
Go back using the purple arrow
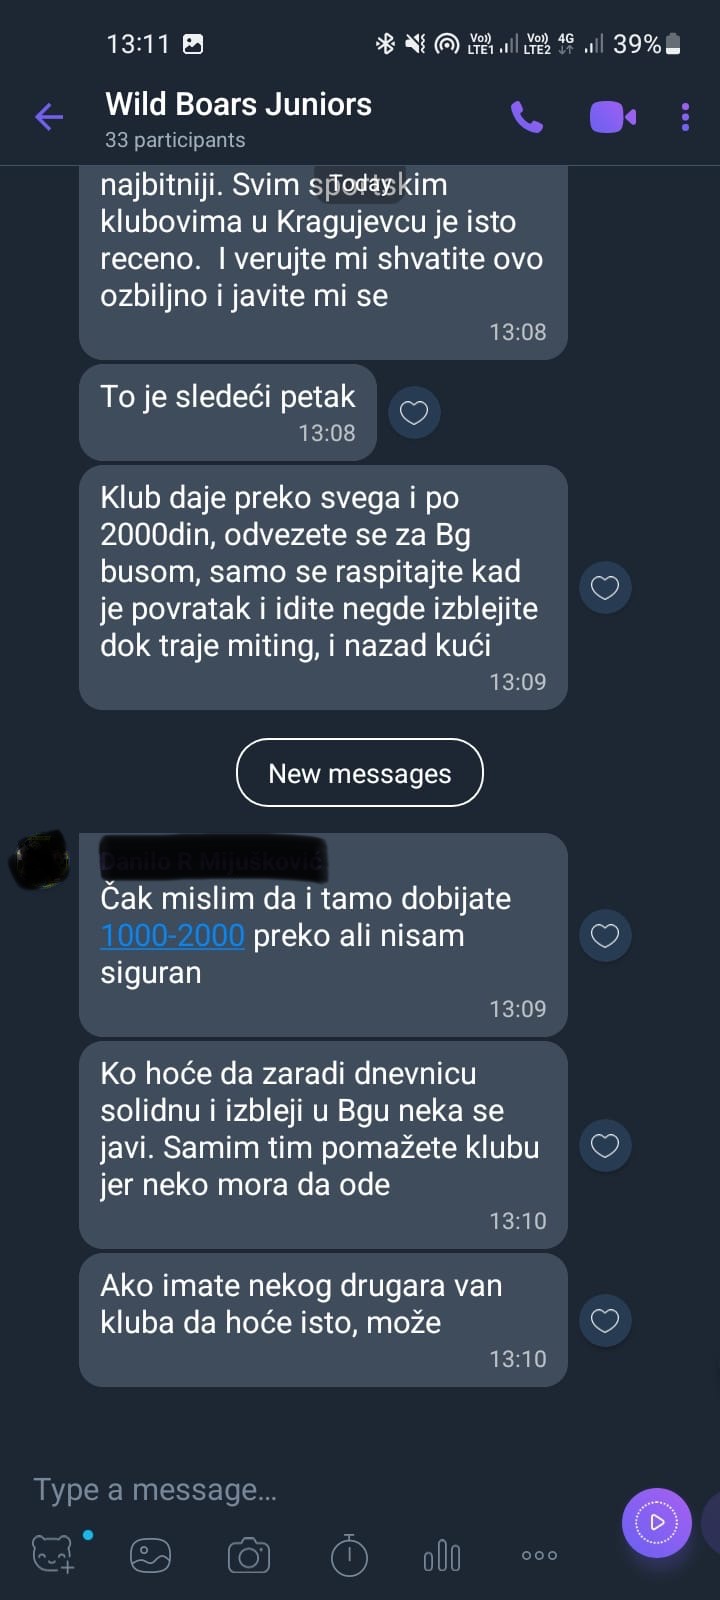pos(49,117)
